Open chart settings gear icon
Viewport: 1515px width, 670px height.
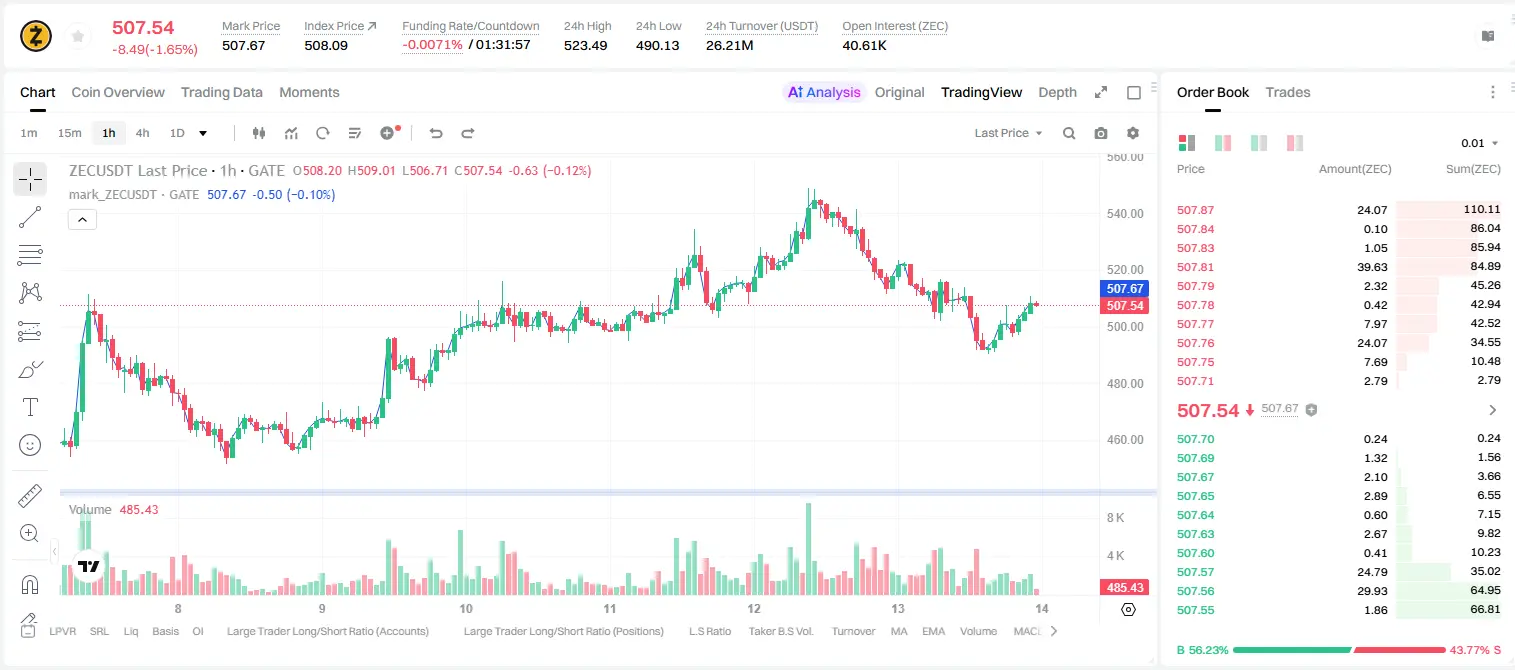pyautogui.click(x=1133, y=133)
